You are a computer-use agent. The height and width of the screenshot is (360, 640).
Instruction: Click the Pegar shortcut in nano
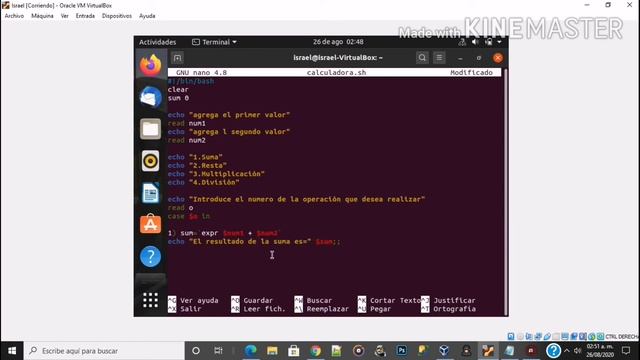(374, 309)
